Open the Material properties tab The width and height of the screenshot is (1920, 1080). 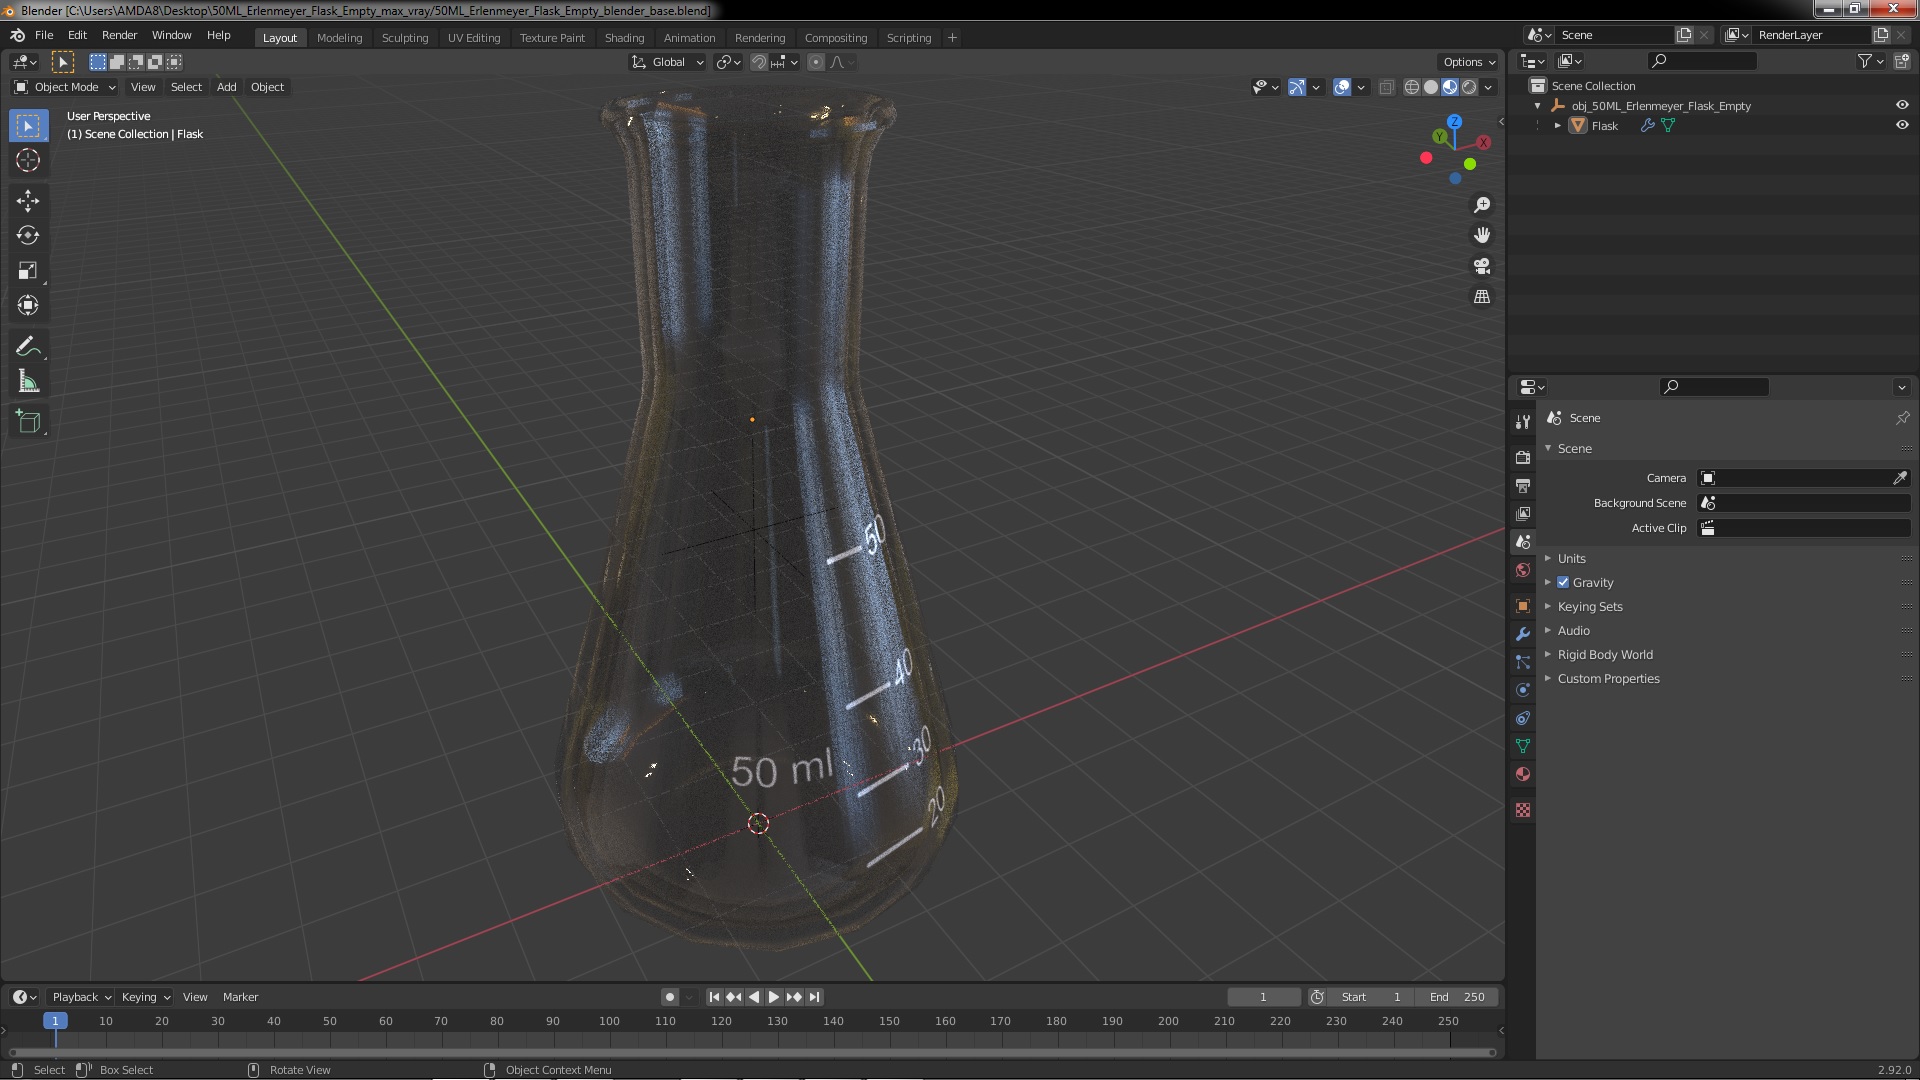point(1523,774)
